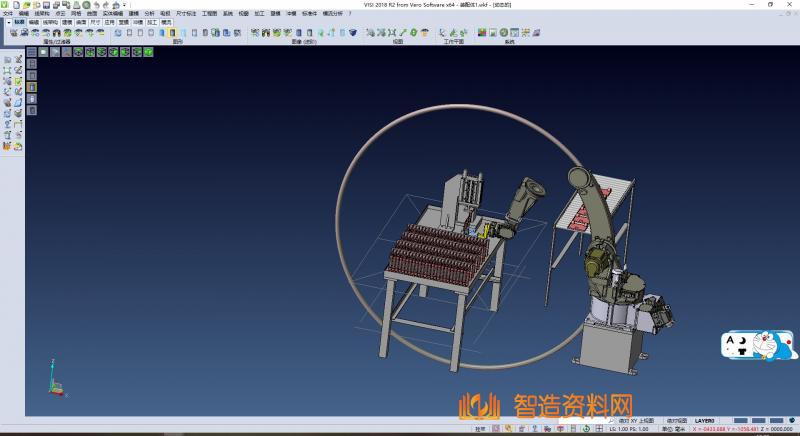This screenshot has height=436, width=800.
Task: Click the new file icon in title bar
Action: [16, 5]
